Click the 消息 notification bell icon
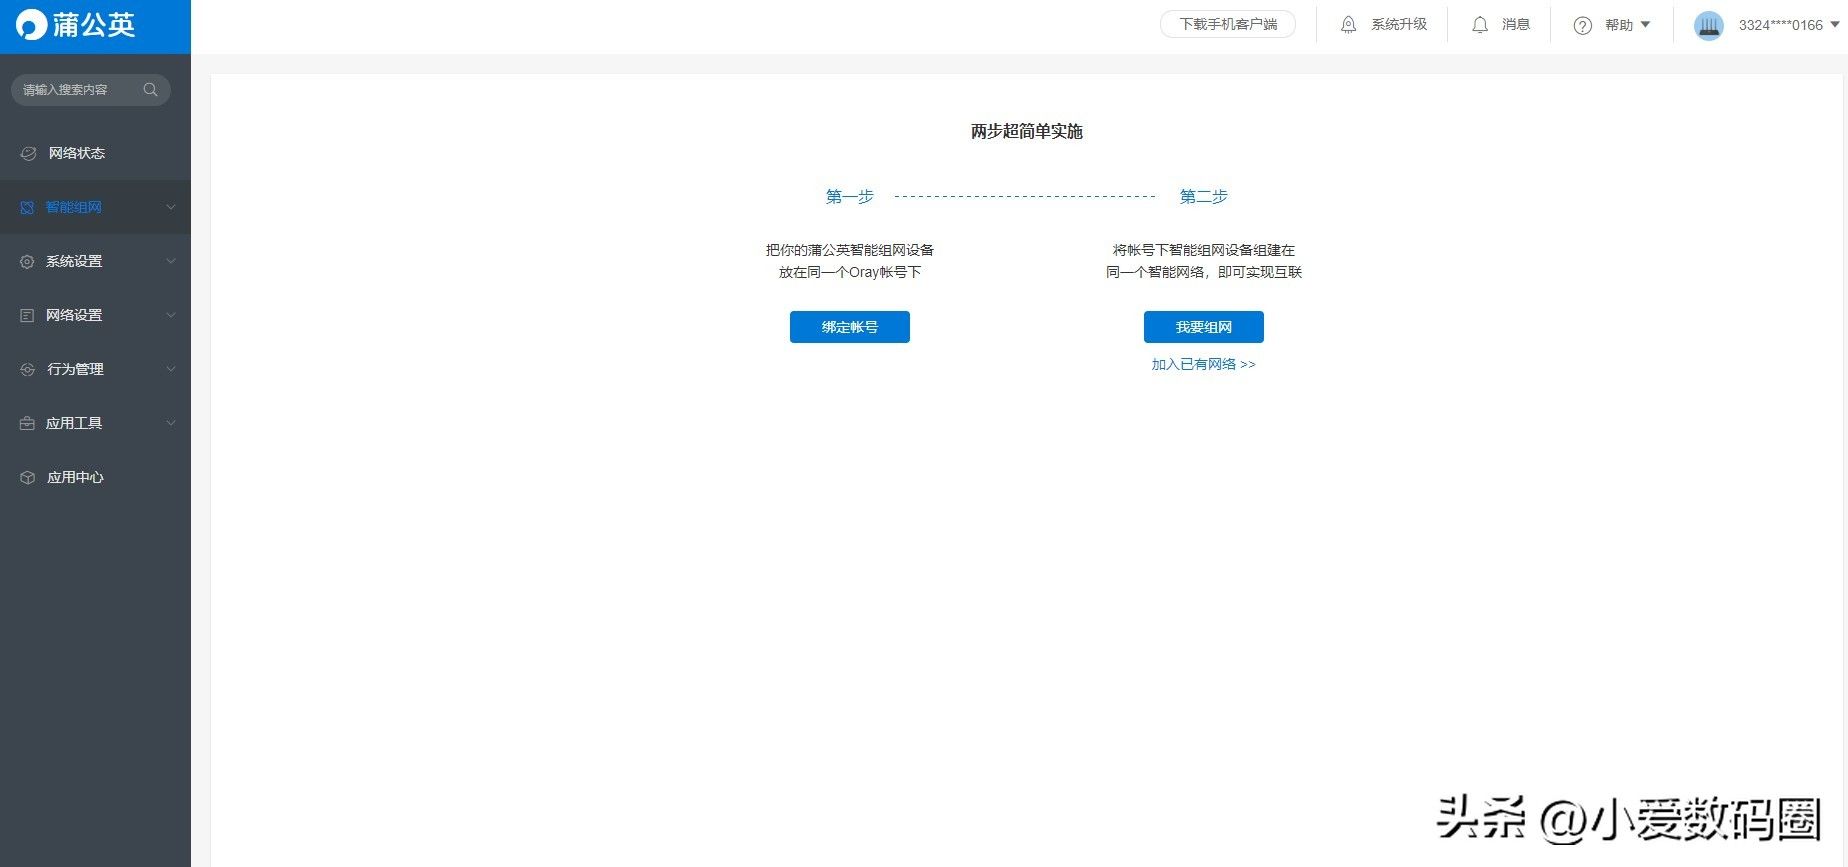 (x=1480, y=25)
